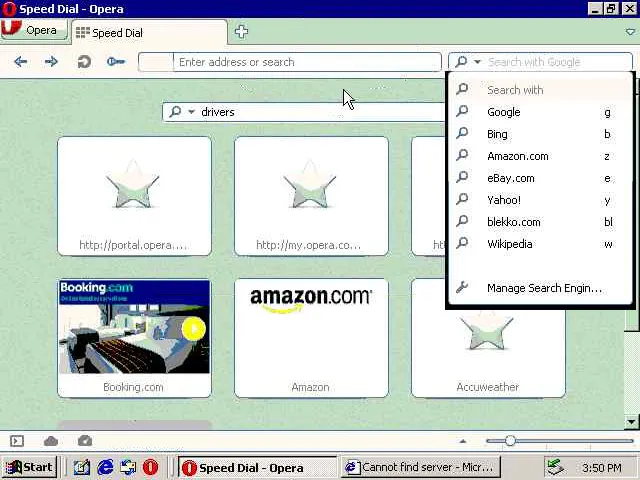Choose blekko.com from search engine list

click(540, 222)
